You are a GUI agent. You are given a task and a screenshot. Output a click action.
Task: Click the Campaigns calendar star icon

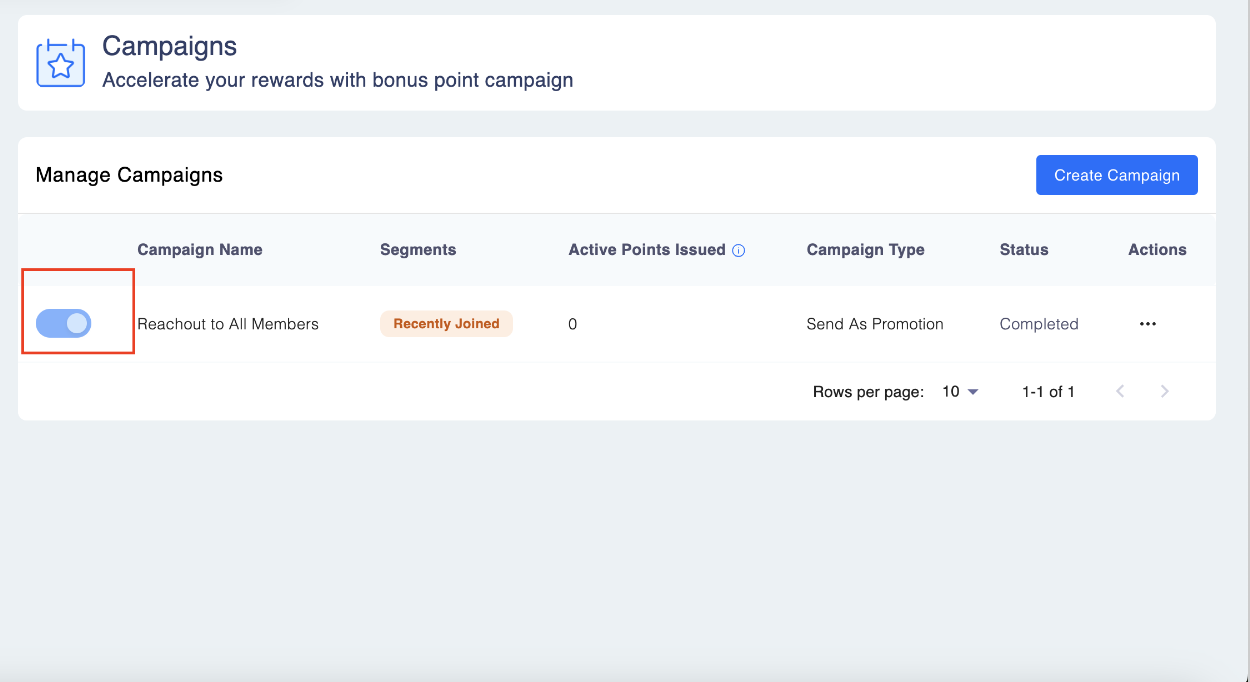click(61, 62)
